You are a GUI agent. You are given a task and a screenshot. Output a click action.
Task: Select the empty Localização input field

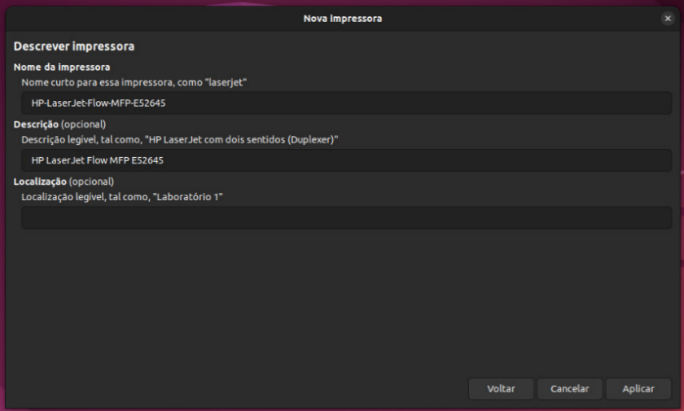(346, 217)
